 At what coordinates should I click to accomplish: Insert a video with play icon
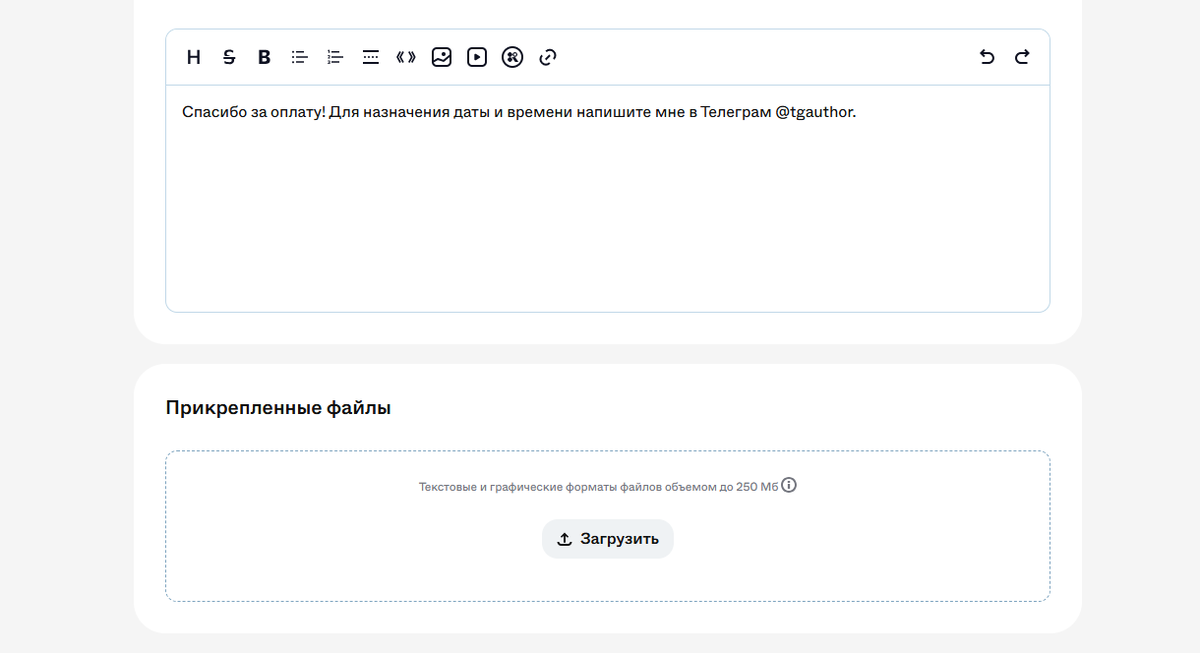(477, 57)
